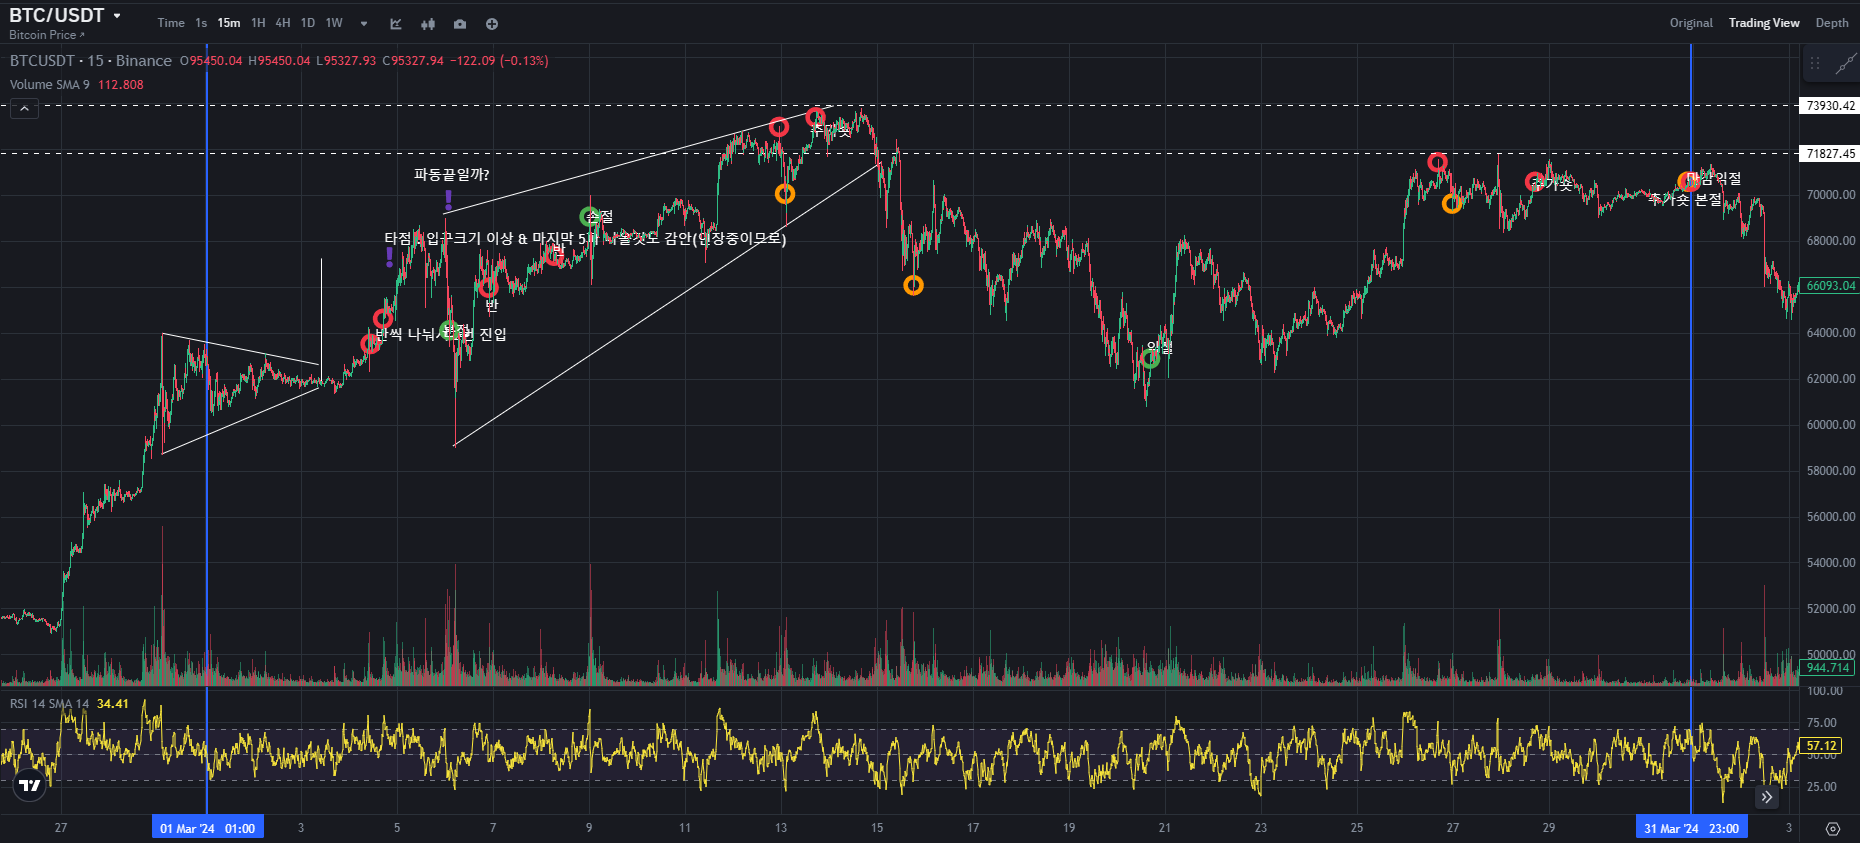Click the 31 Mar '24 23:00 time label
Viewport: 1860px width, 843px height.
point(1691,828)
